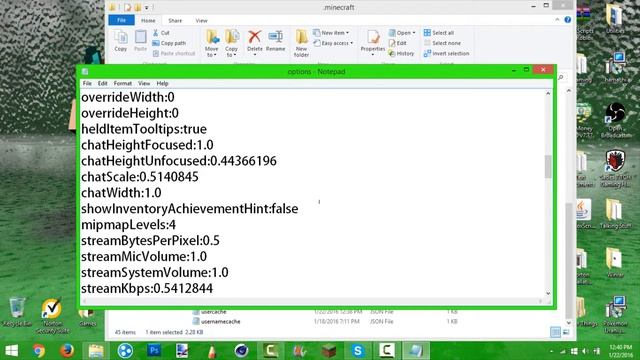Click the Notepad vertical scrollbar thumb
Image resolution: width=640 pixels, height=360 pixels.
point(548,167)
